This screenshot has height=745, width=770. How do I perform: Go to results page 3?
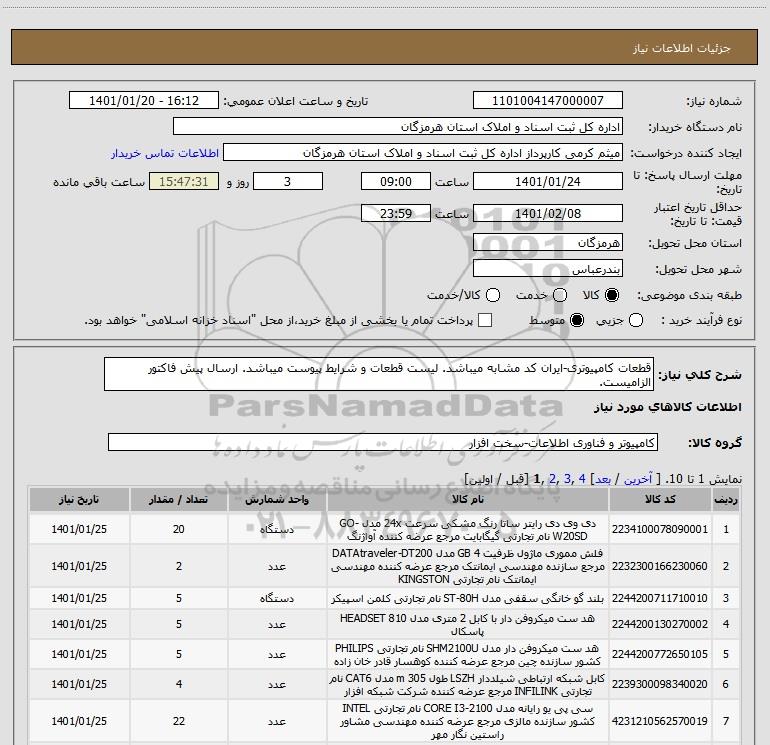tap(568, 478)
